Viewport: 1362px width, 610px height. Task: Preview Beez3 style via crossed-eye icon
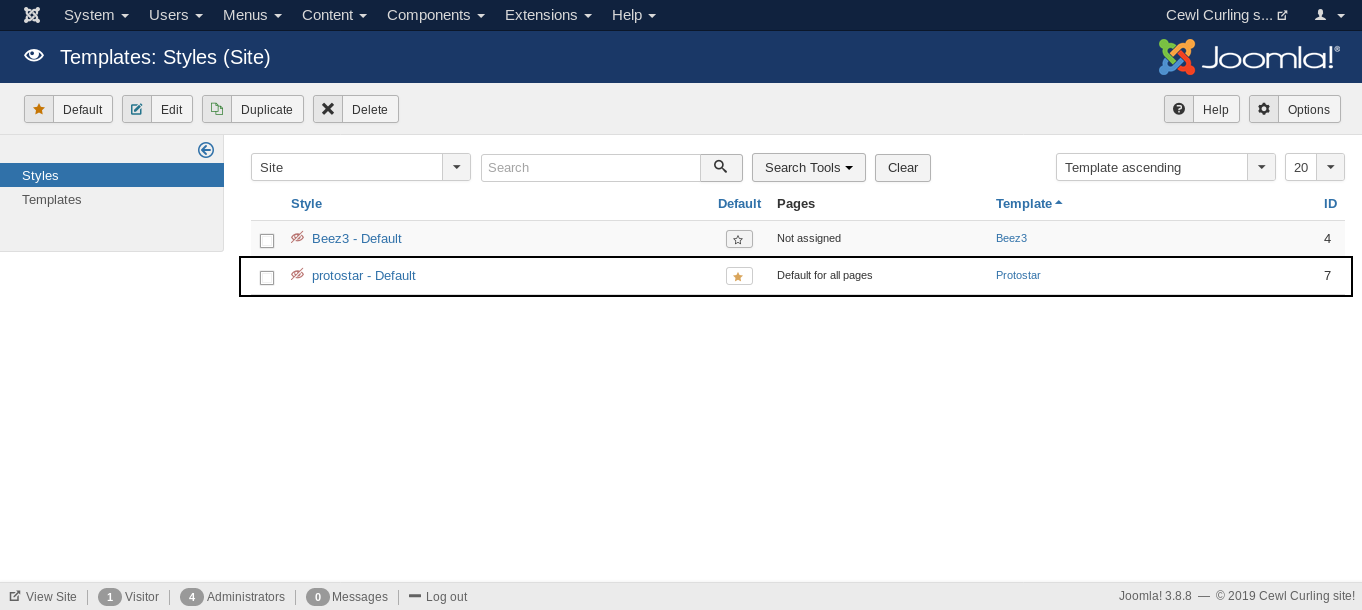click(x=297, y=238)
